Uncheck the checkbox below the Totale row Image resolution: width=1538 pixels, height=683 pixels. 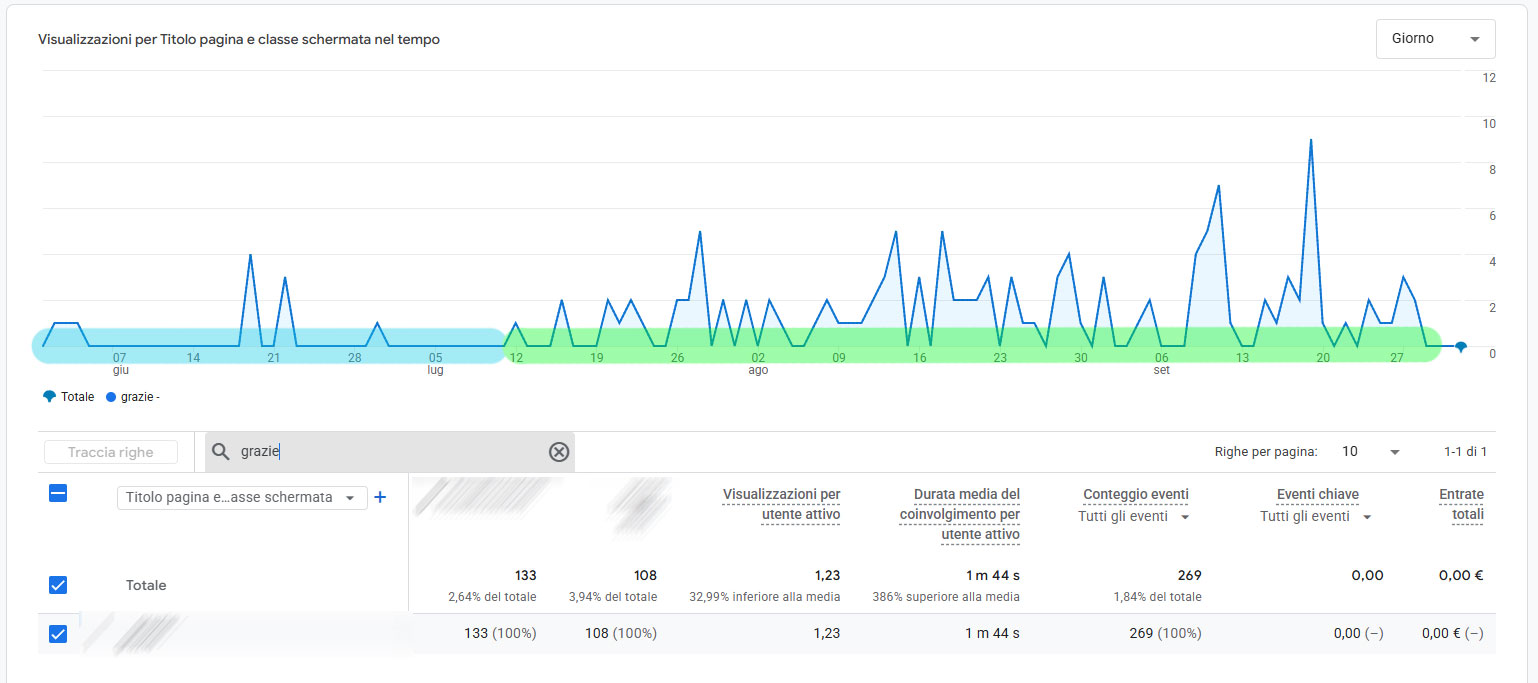click(x=58, y=634)
